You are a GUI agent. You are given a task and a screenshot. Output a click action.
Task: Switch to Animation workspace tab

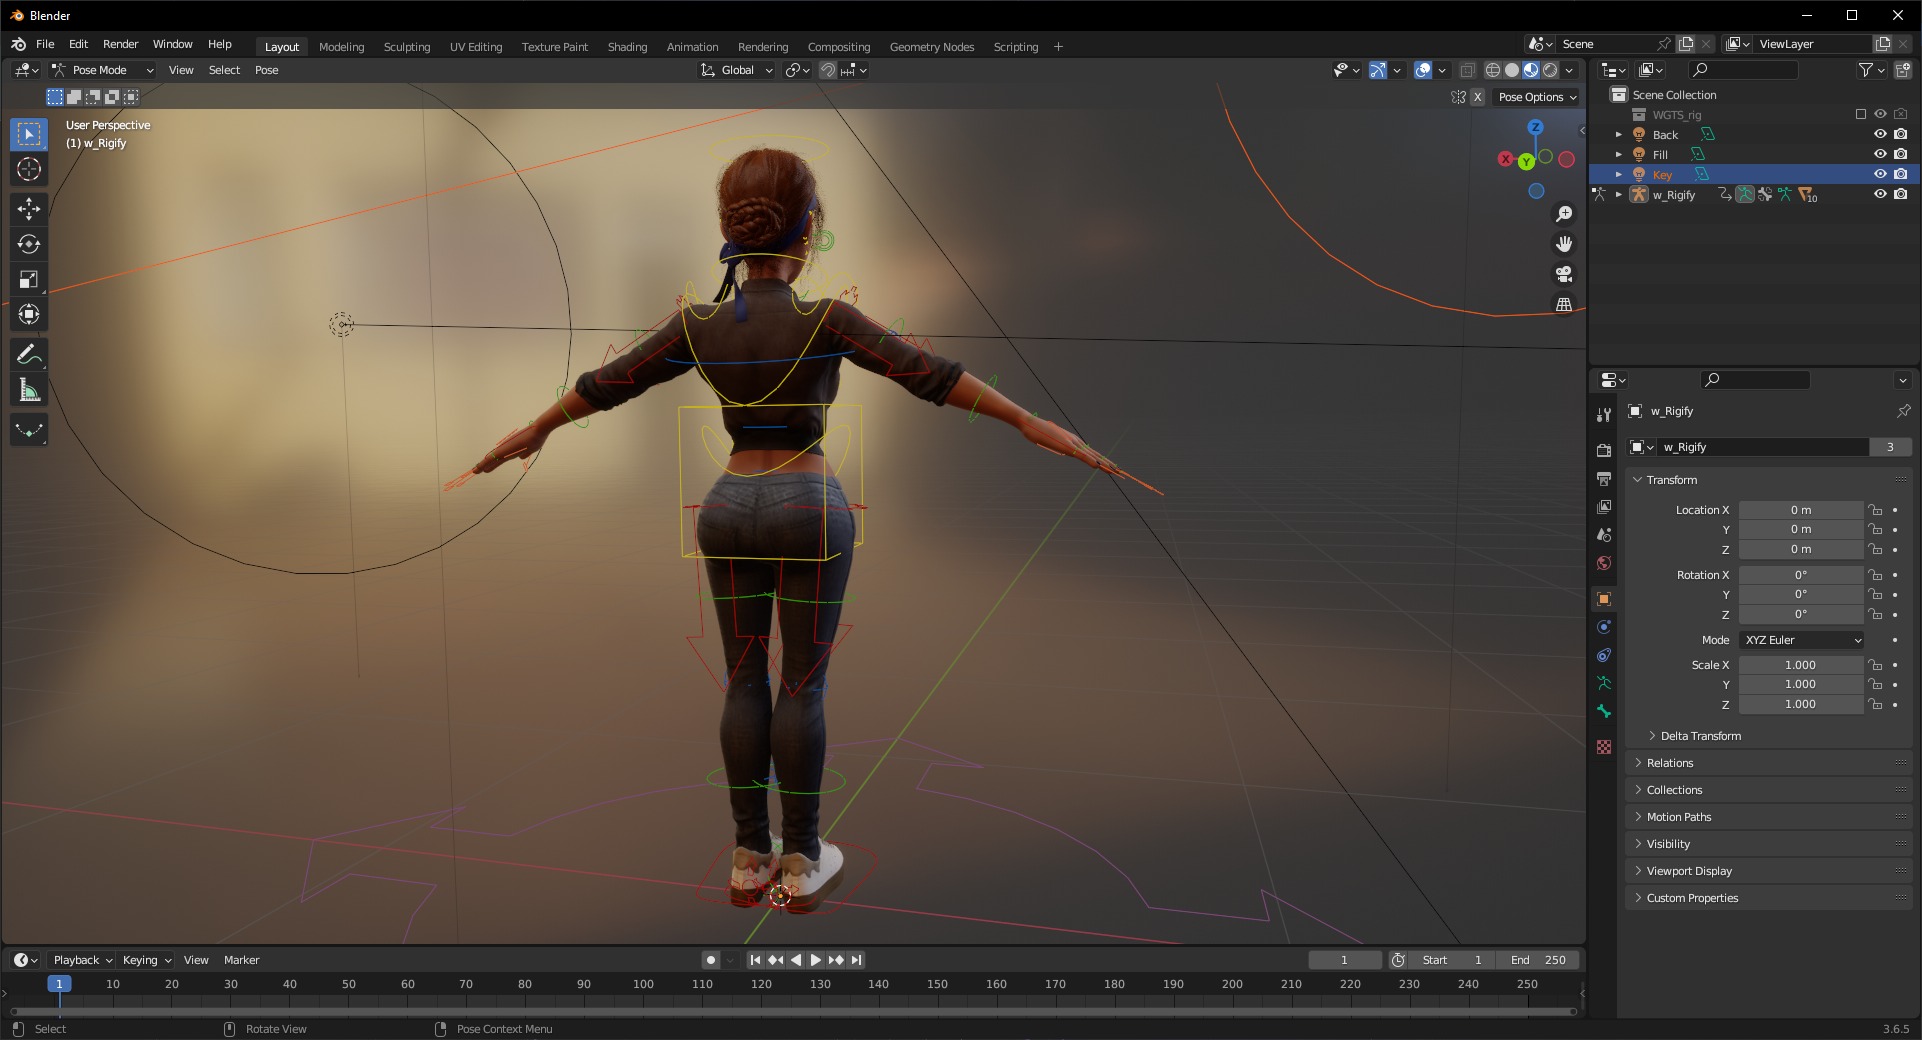(x=692, y=47)
